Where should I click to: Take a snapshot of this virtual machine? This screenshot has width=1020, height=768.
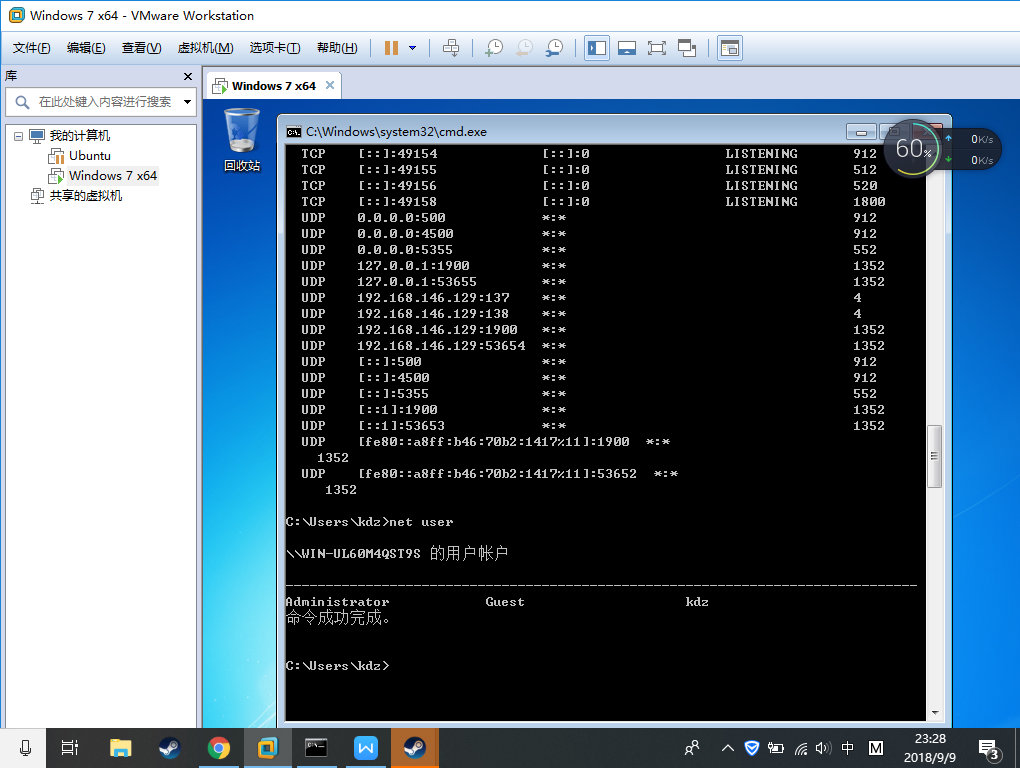click(493, 48)
